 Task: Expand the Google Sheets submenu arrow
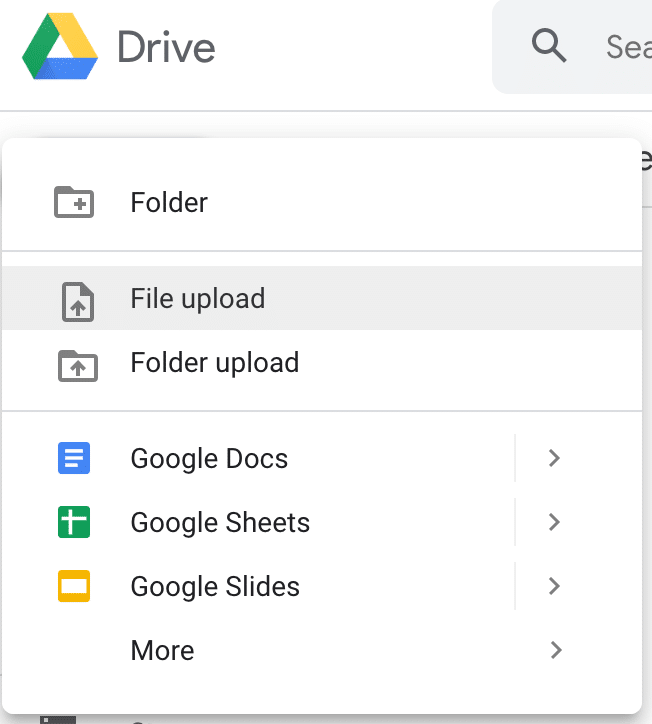[x=555, y=523]
